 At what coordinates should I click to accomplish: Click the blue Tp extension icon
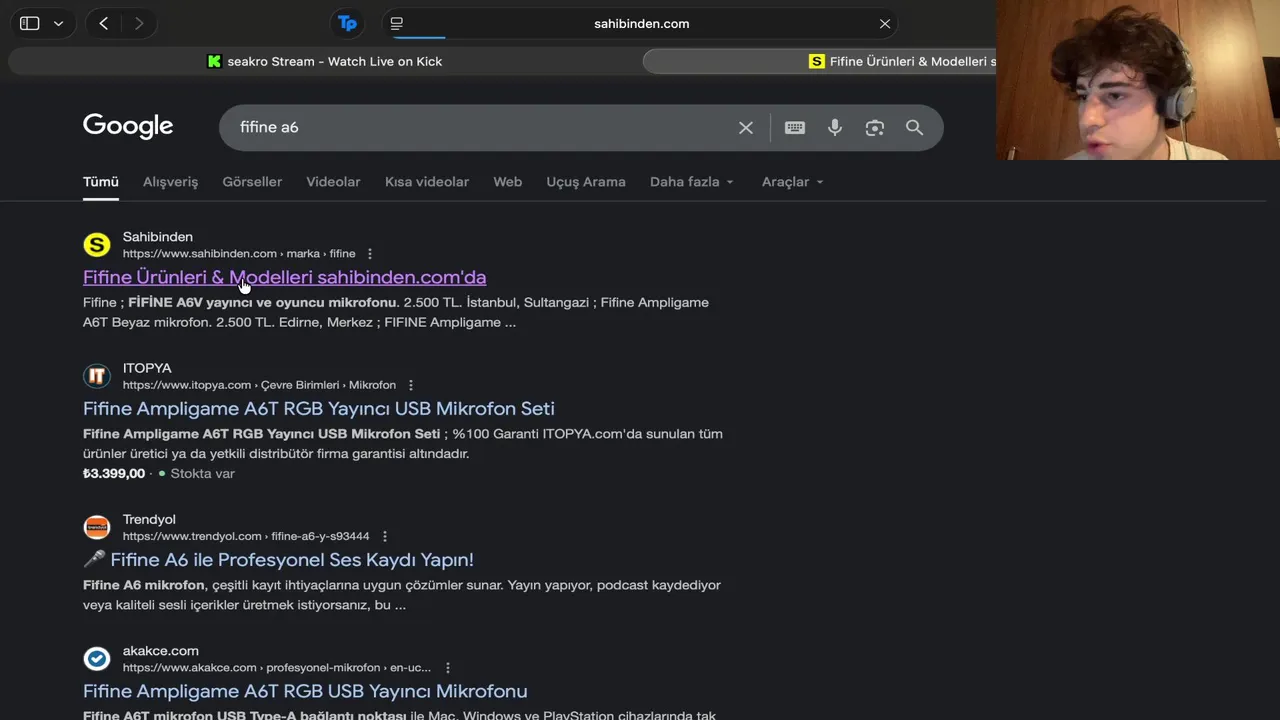pos(347,23)
